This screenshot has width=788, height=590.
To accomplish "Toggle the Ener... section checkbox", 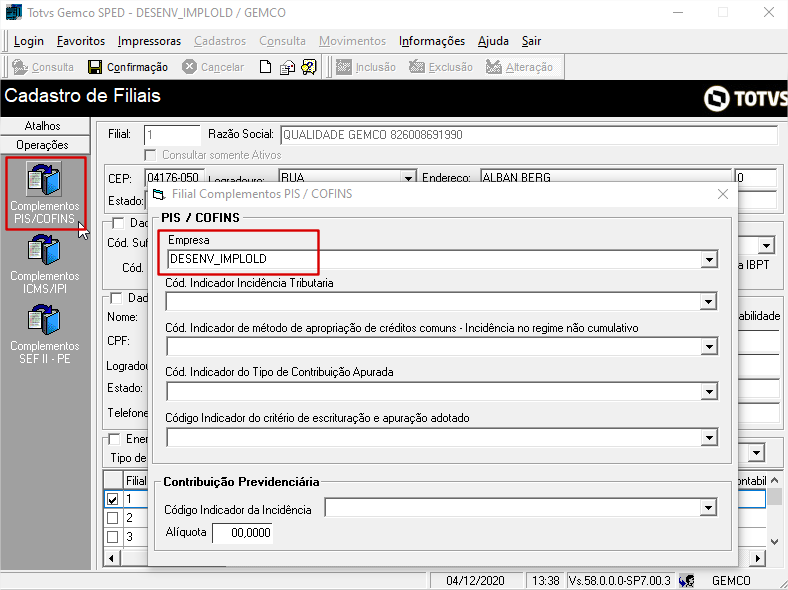I will click(115, 439).
